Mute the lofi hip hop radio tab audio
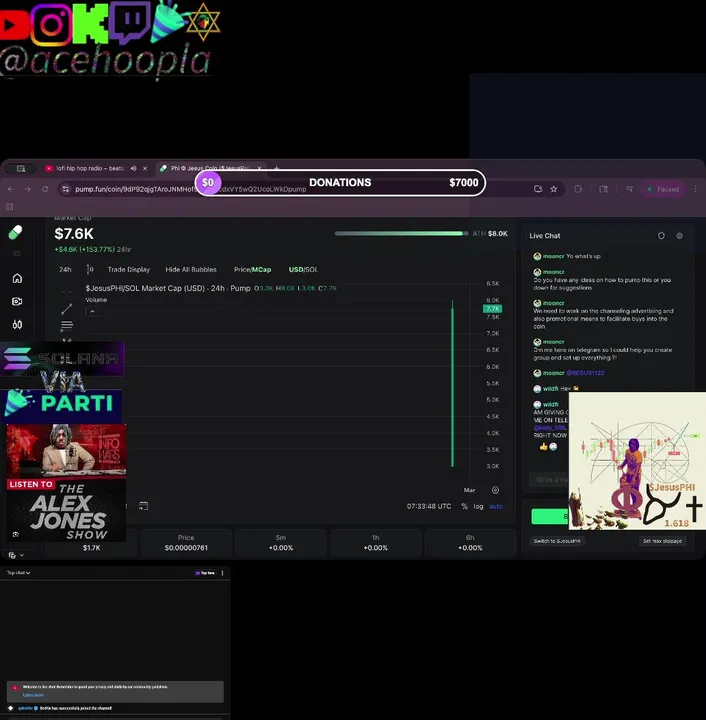706x720 pixels. coord(133,169)
